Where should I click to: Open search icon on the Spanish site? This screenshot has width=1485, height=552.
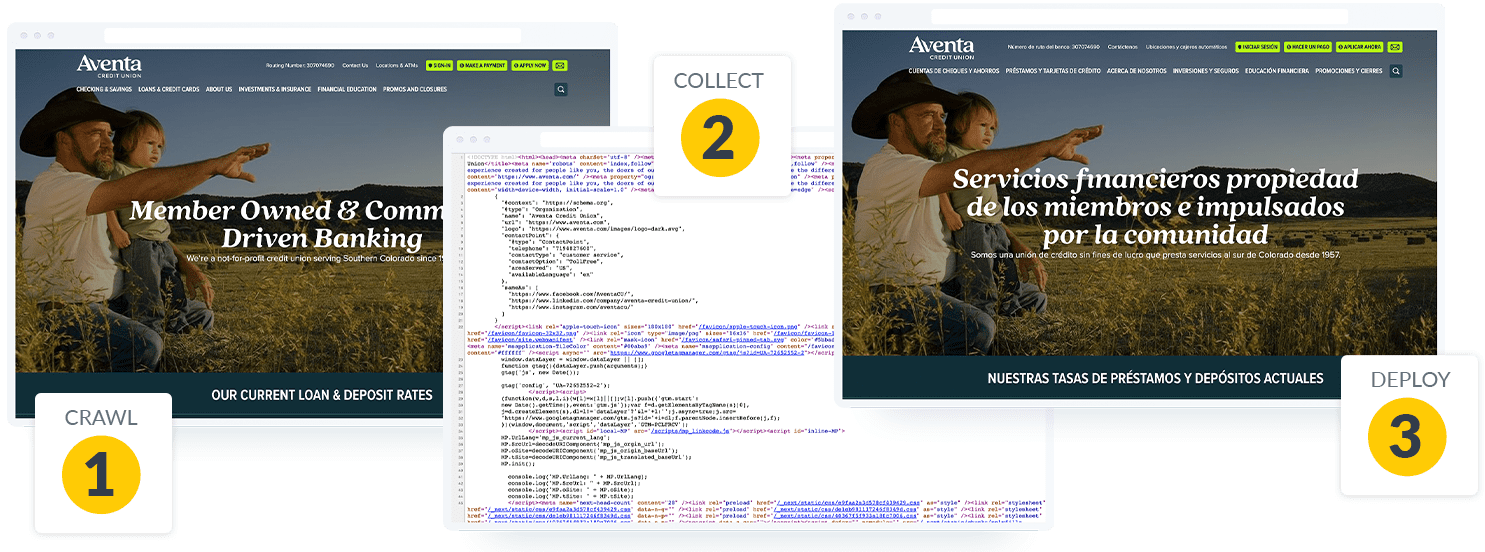pyautogui.click(x=1396, y=71)
